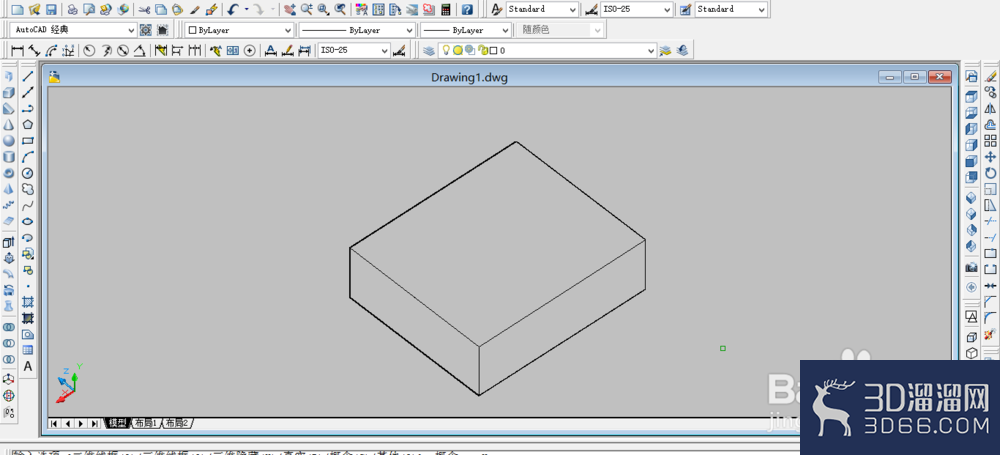The width and height of the screenshot is (1000, 455).
Task: Open the AutoCAD 经典 workspace dropdown
Action: (x=75, y=30)
